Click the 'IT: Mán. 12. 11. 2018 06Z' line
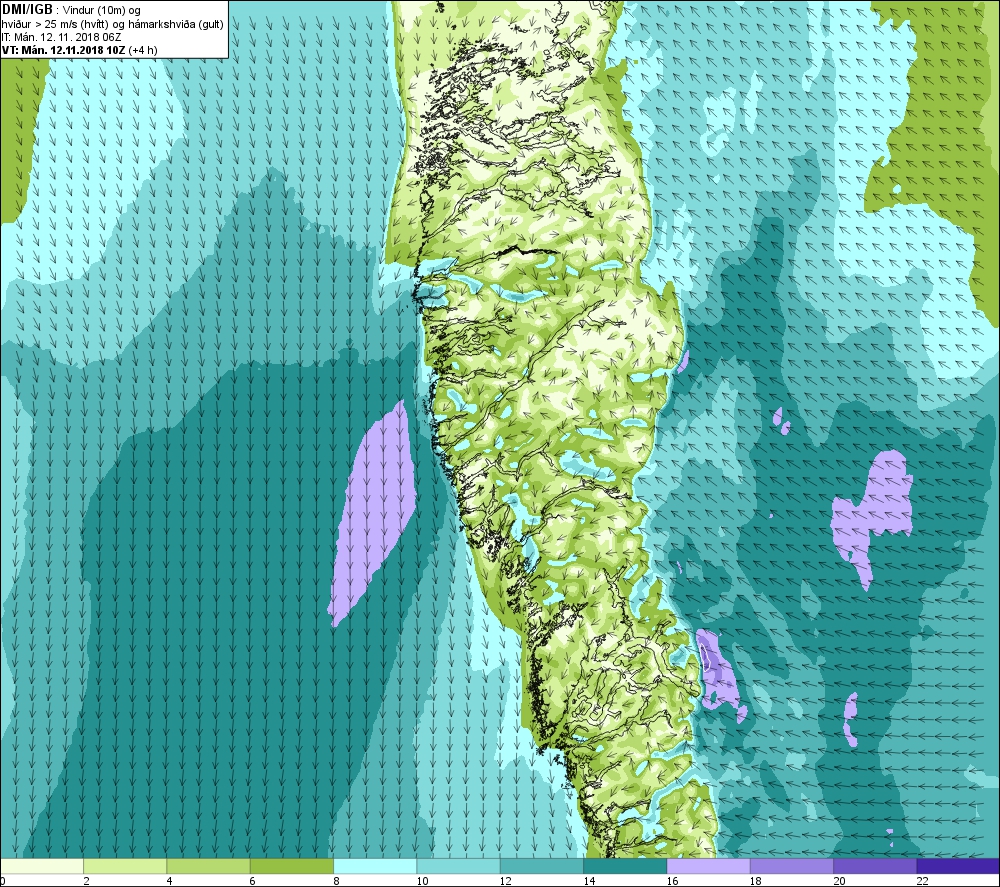1000x887 pixels. 61,37
